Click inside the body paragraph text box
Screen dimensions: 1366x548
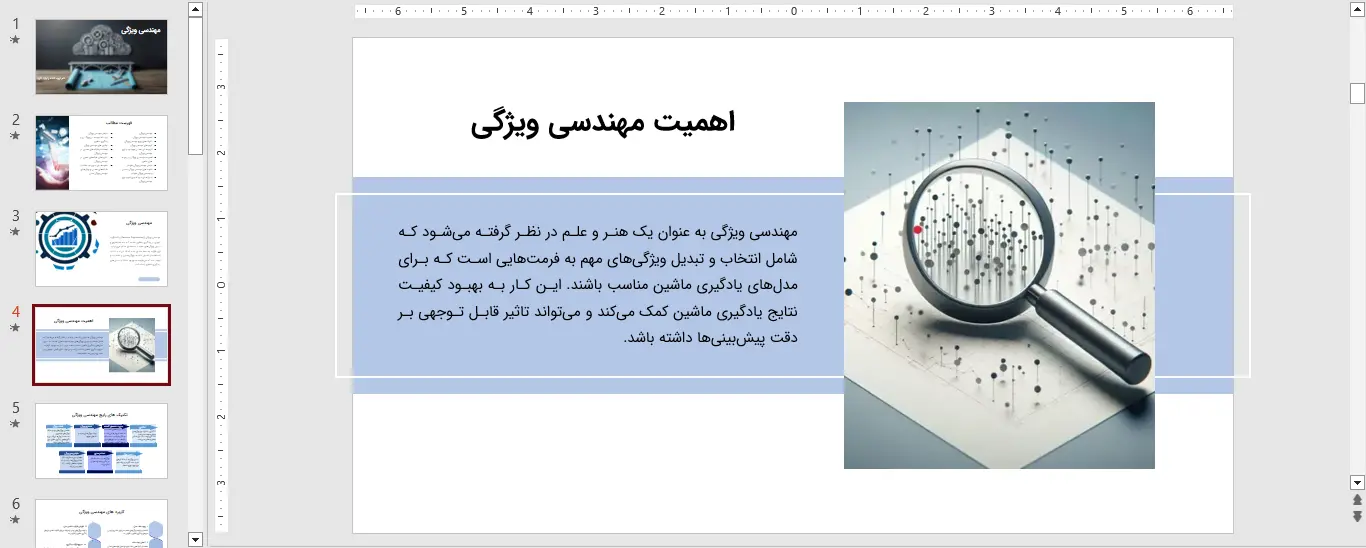(x=597, y=285)
